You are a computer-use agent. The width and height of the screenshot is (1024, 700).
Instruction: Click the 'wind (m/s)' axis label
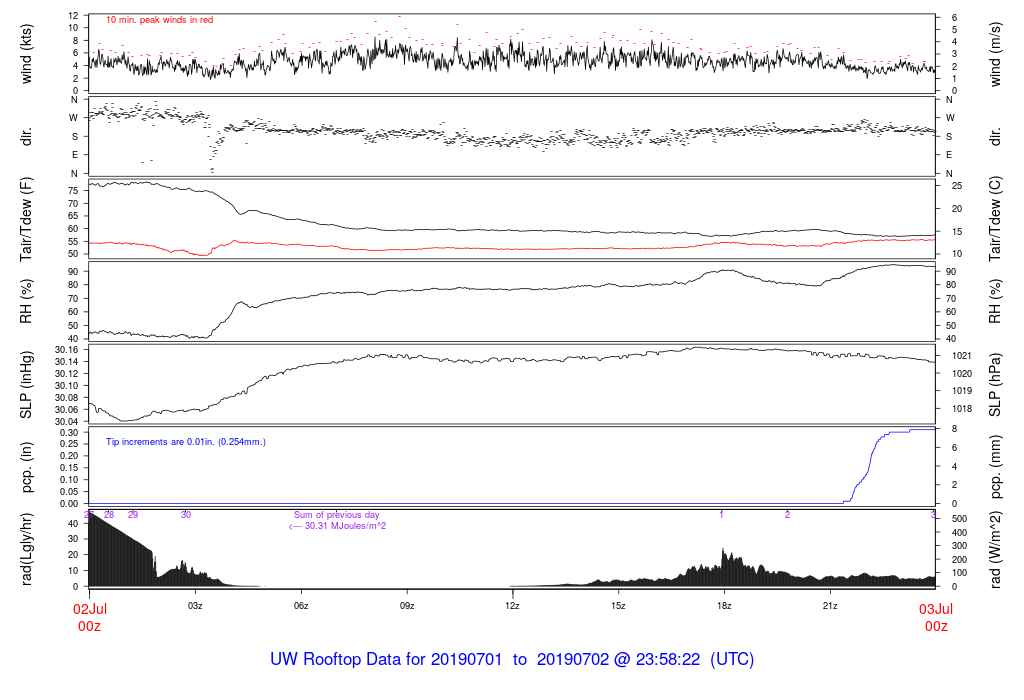coord(995,54)
